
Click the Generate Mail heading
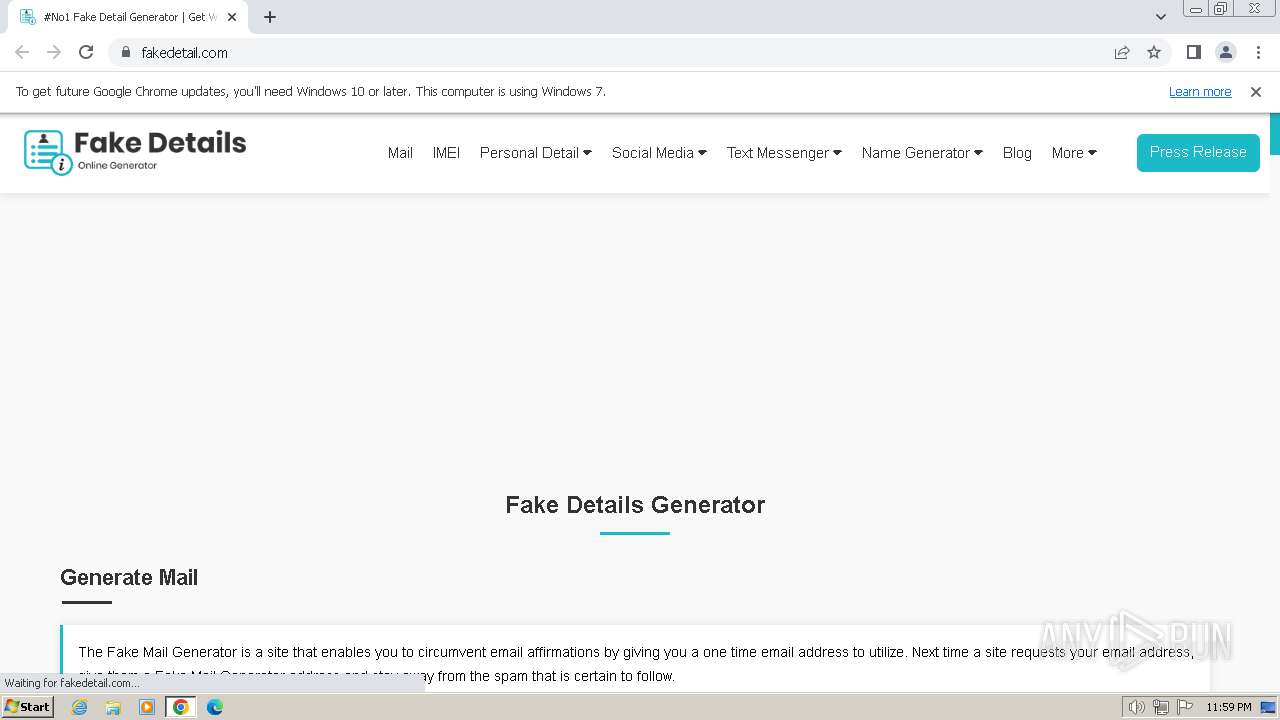coord(129,577)
